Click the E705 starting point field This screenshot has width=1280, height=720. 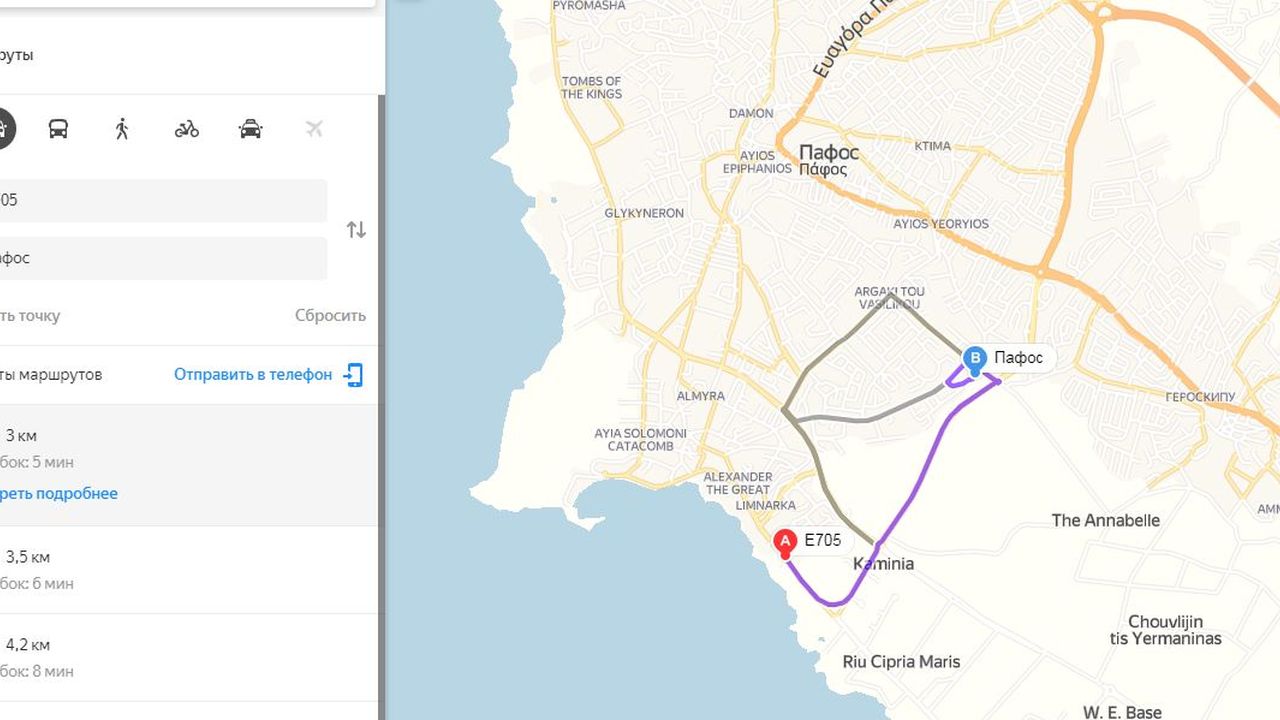[160, 201]
